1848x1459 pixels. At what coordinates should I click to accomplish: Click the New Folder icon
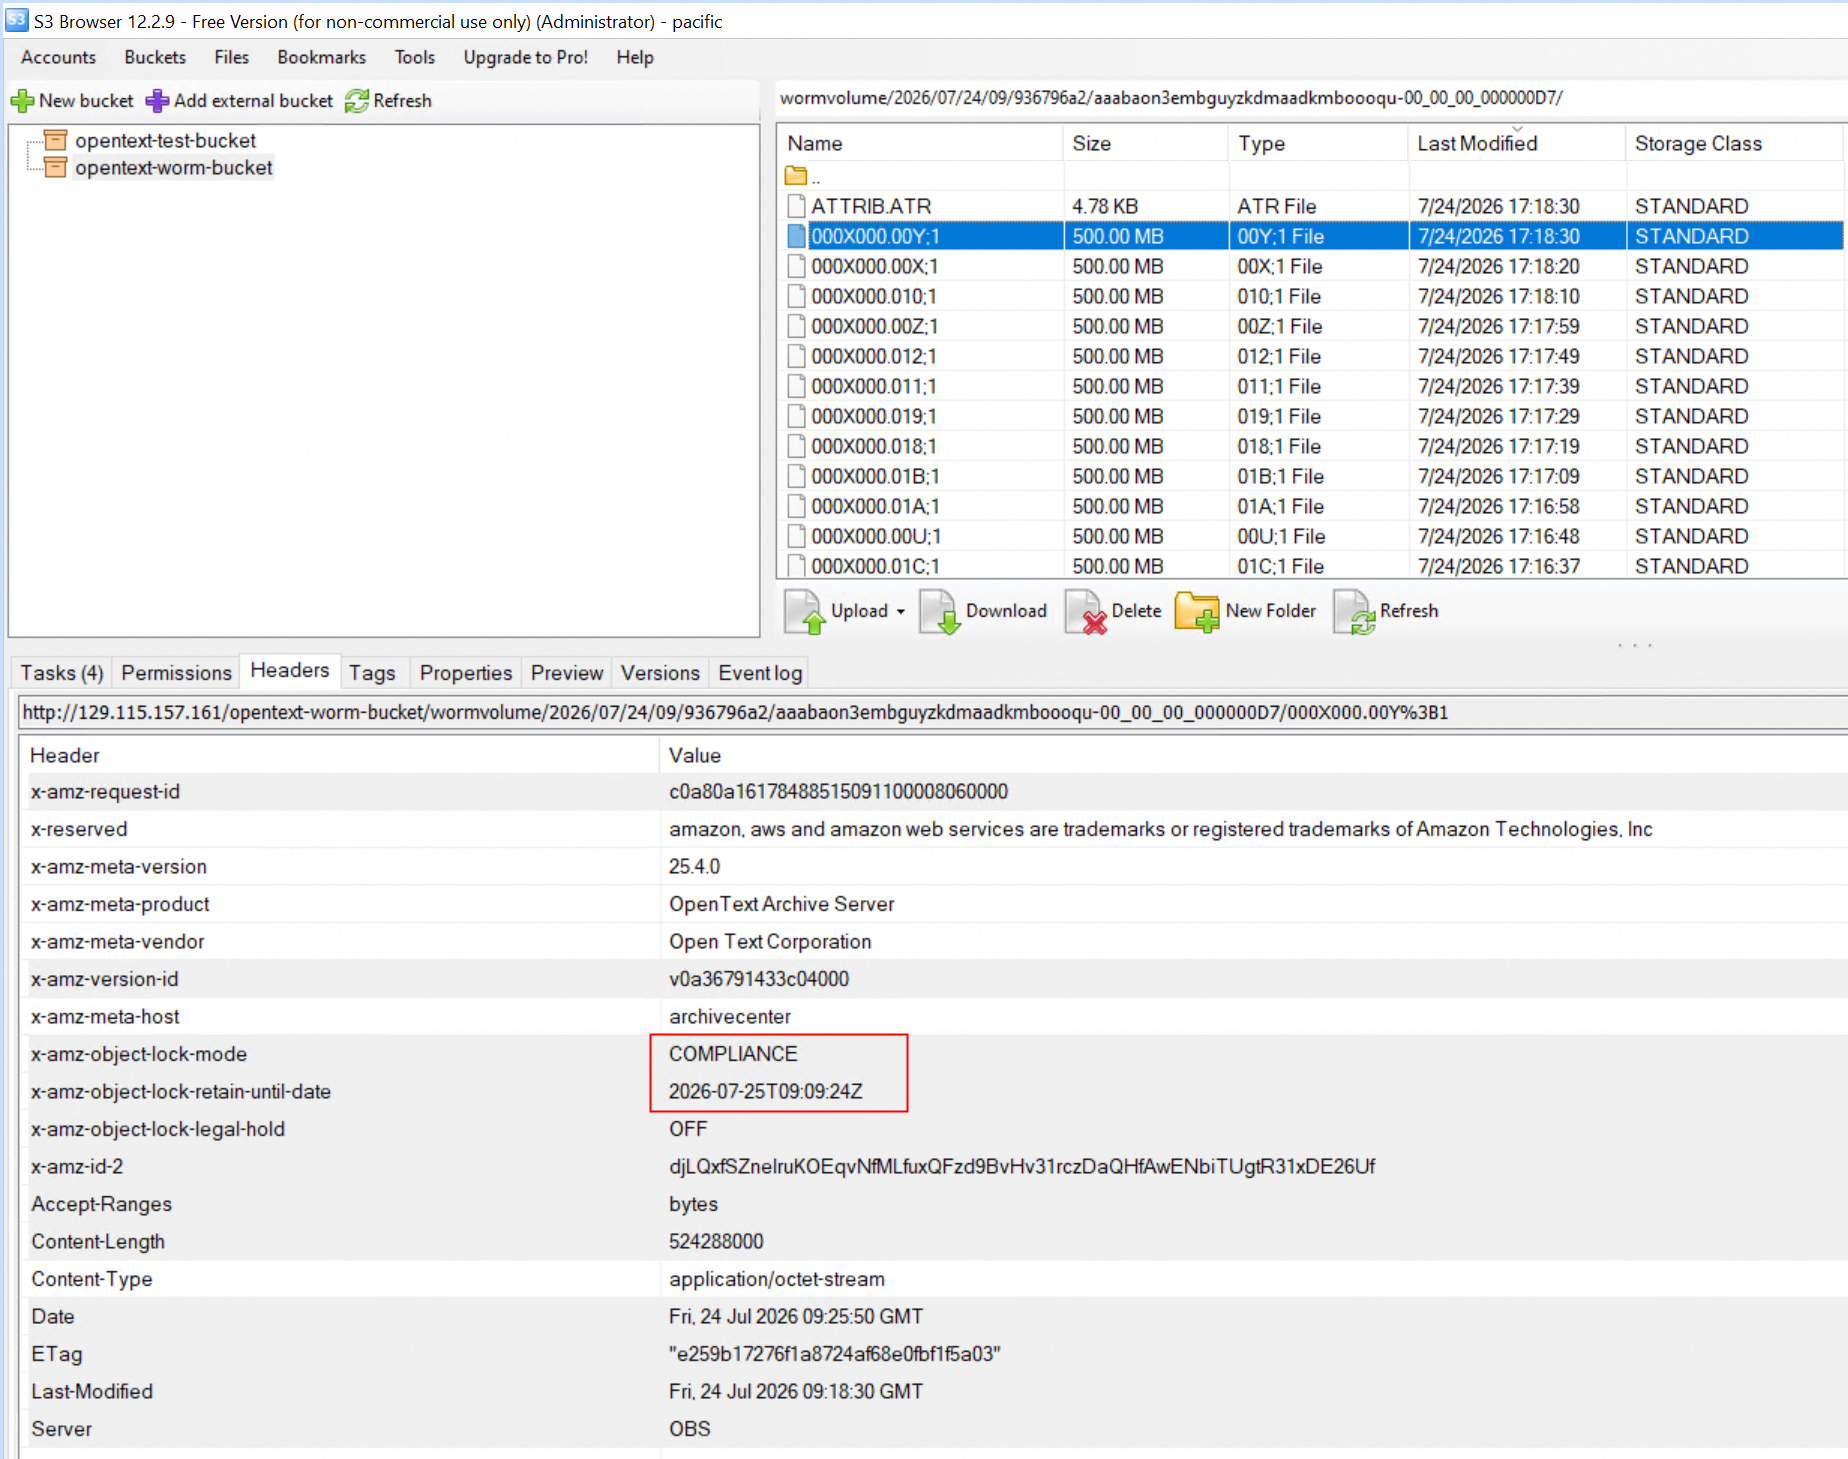[1197, 612]
